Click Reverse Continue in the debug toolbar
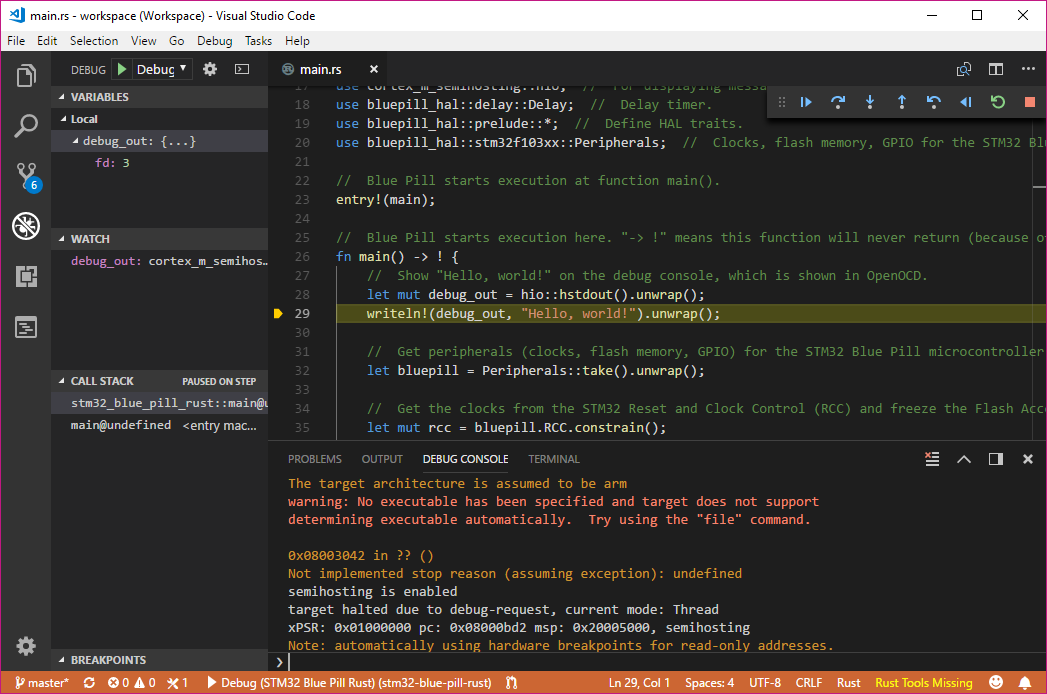 point(966,102)
